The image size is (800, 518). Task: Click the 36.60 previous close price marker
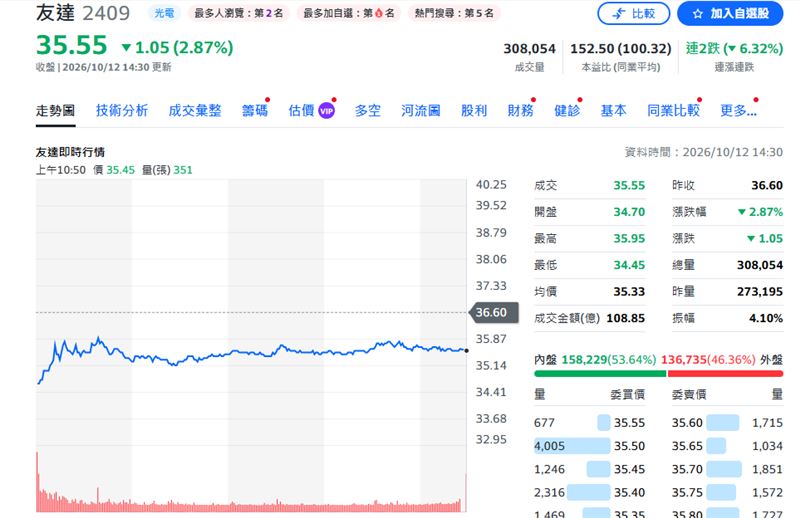[x=493, y=312]
